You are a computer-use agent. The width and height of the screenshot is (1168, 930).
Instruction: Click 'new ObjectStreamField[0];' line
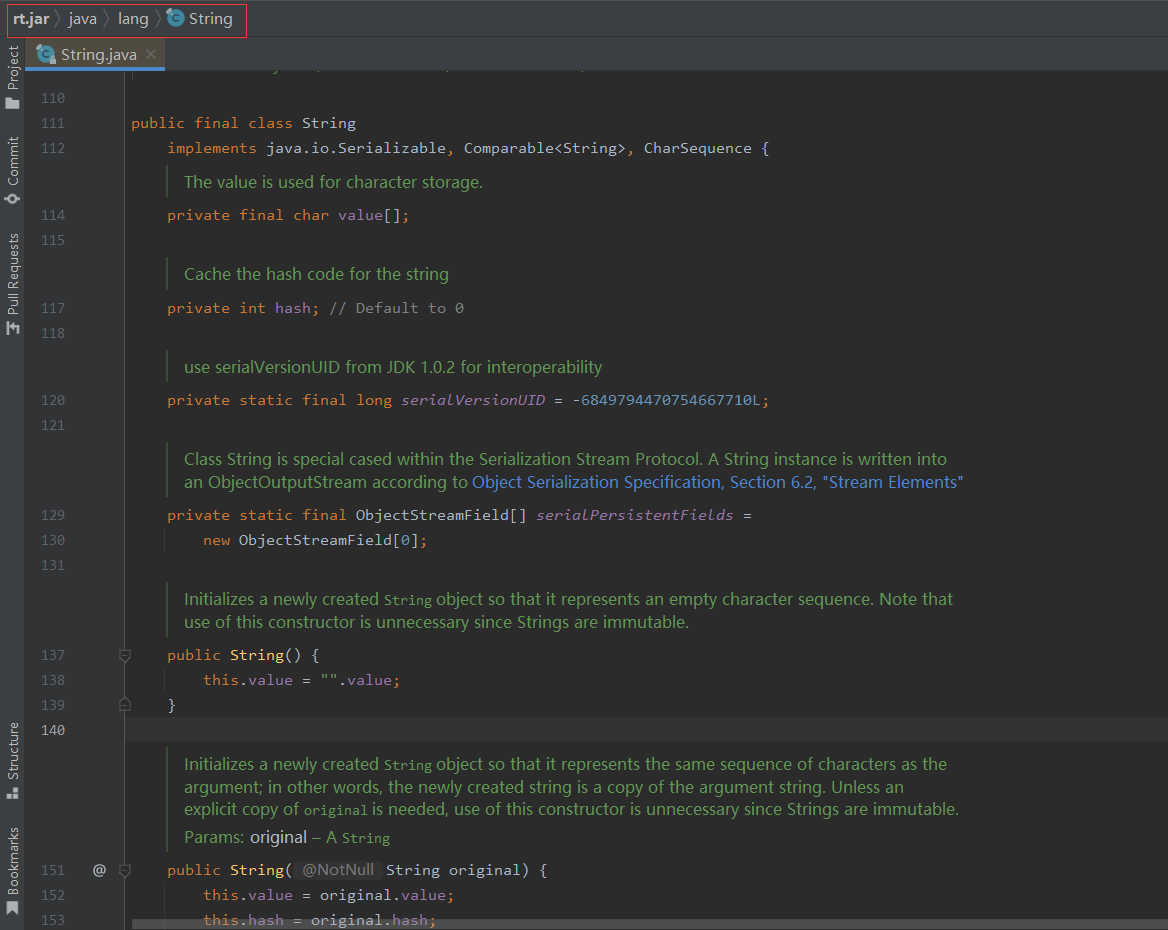(x=315, y=540)
